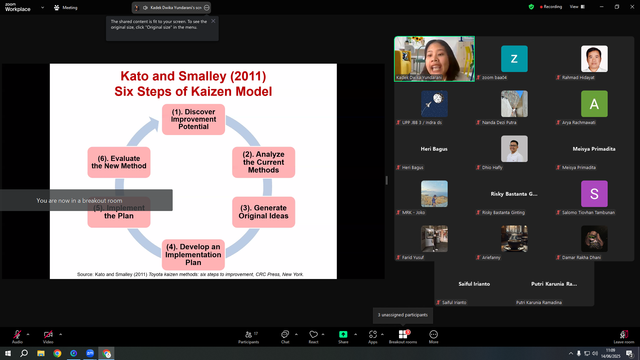This screenshot has width=640, height=360.
Task: Select Rahmad Hidayat participant tile
Action: click(594, 59)
